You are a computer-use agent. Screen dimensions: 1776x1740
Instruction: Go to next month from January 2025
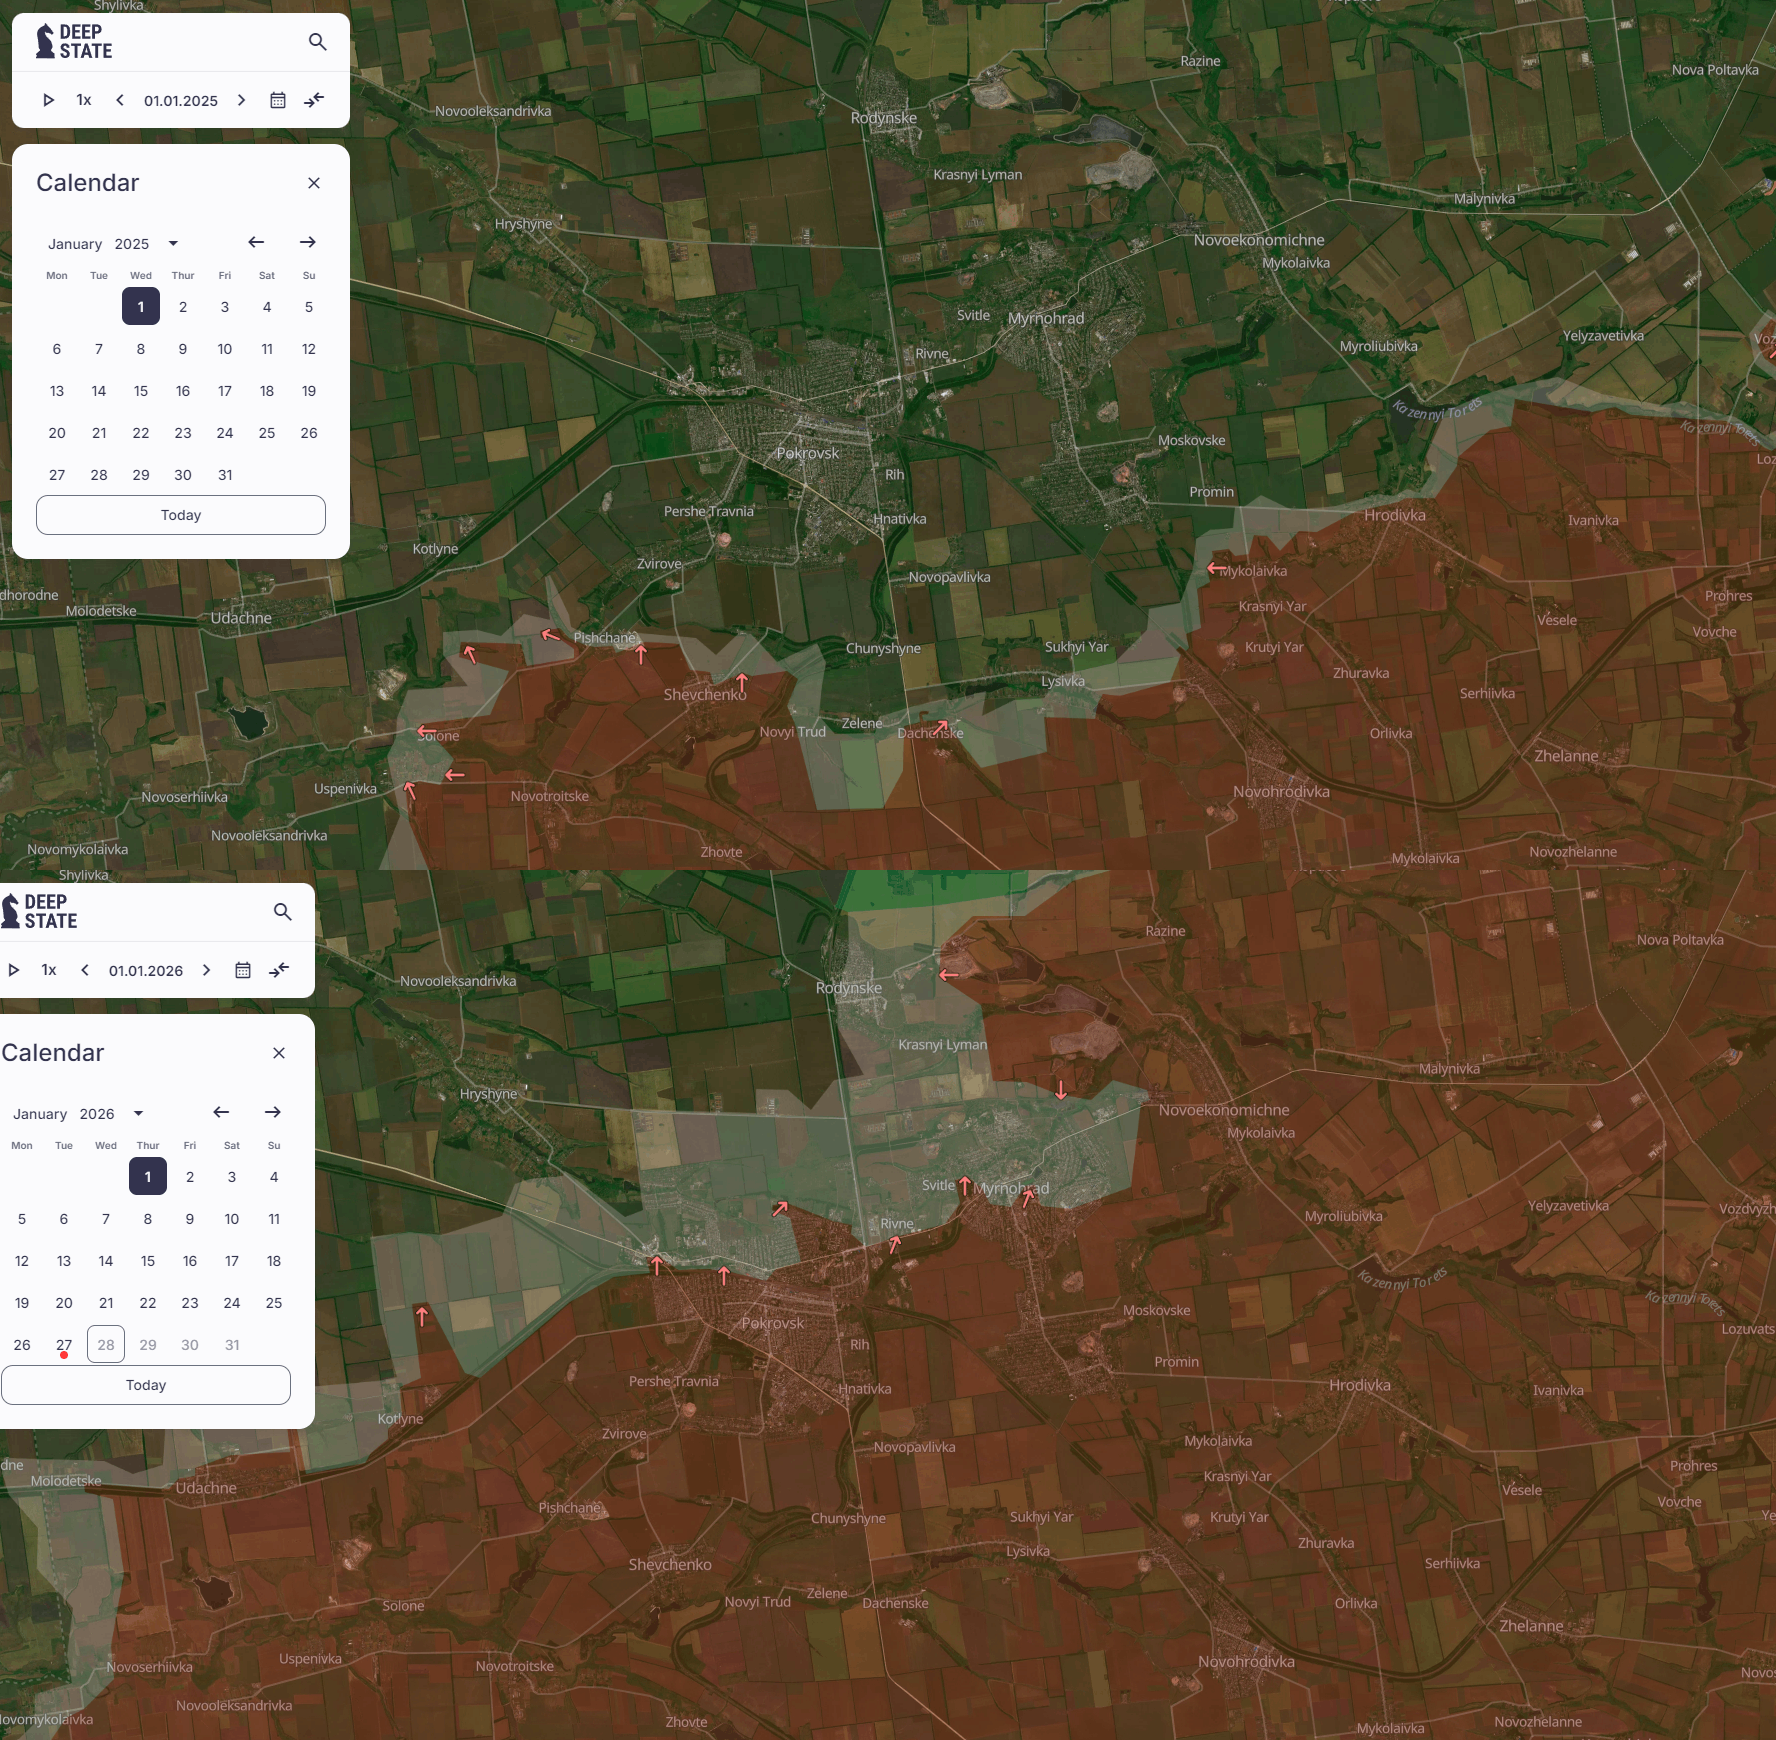(x=308, y=242)
